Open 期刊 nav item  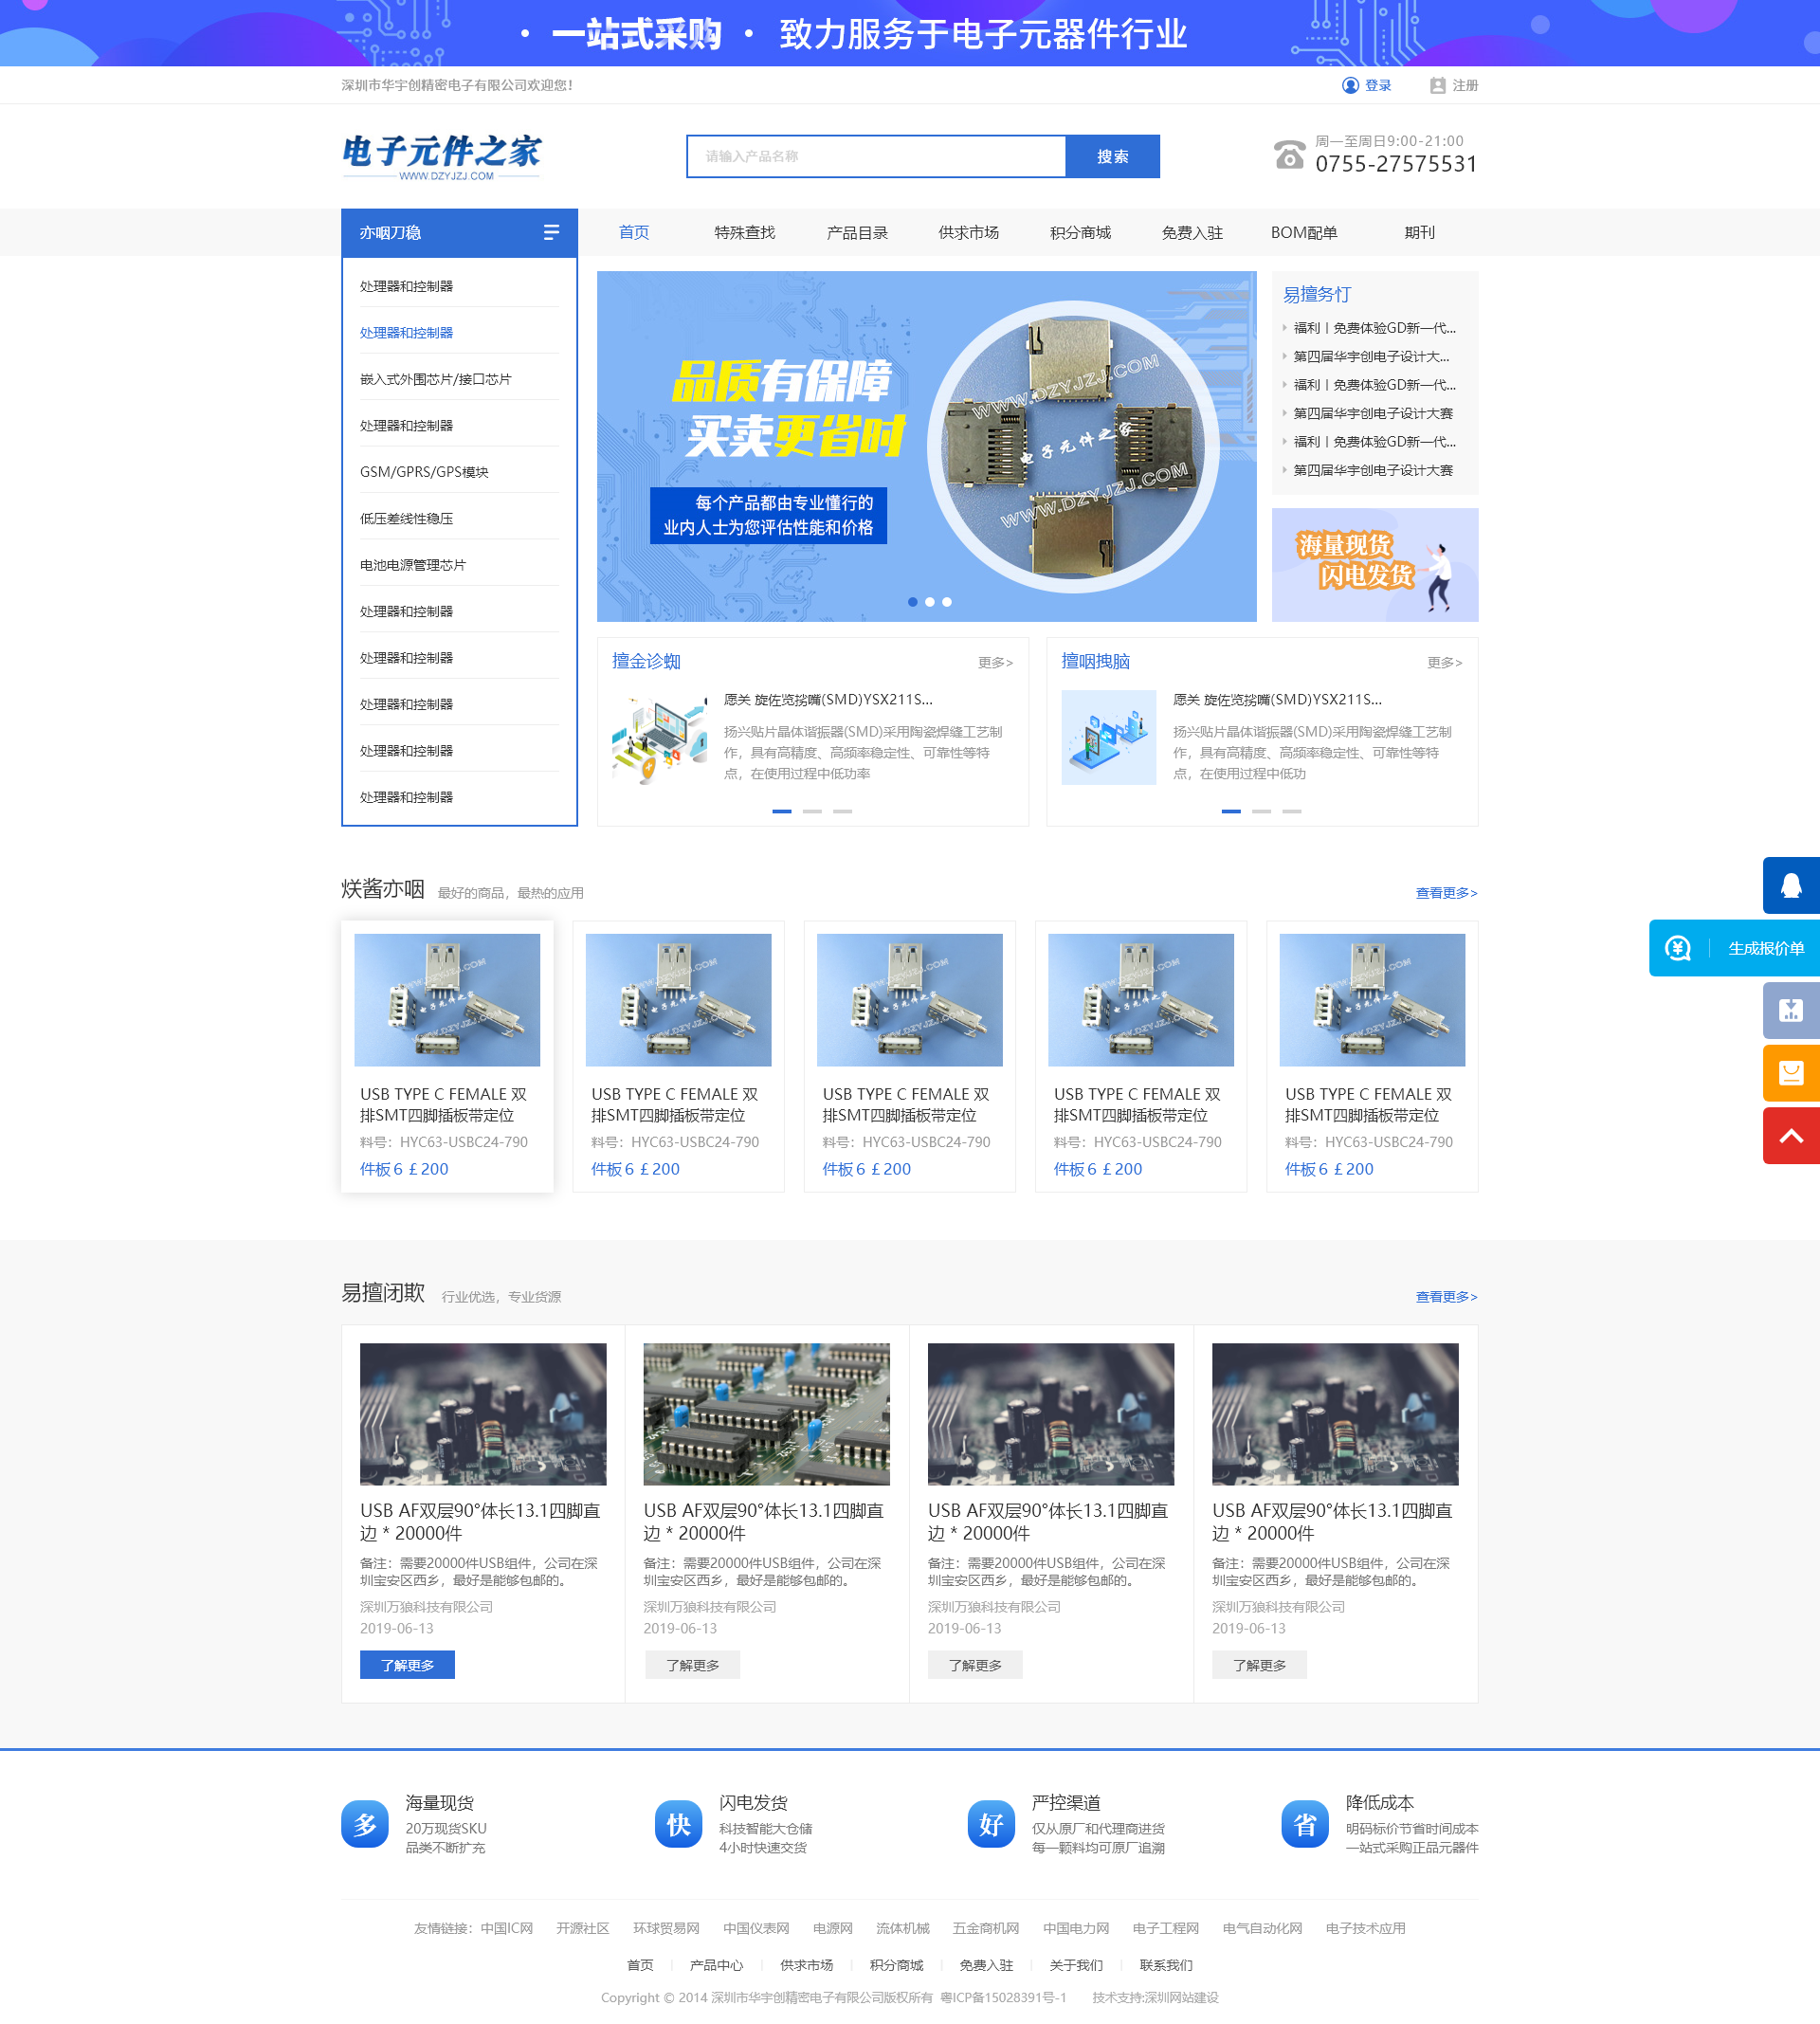(x=1419, y=232)
